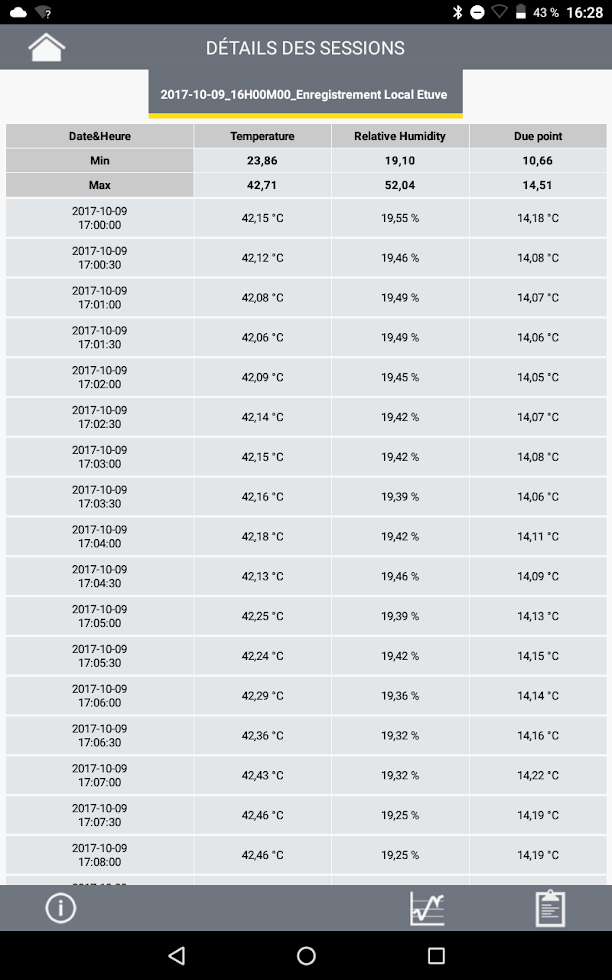The image size is (612, 980).
Task: Go to the home screen icon
Action: 46,48
